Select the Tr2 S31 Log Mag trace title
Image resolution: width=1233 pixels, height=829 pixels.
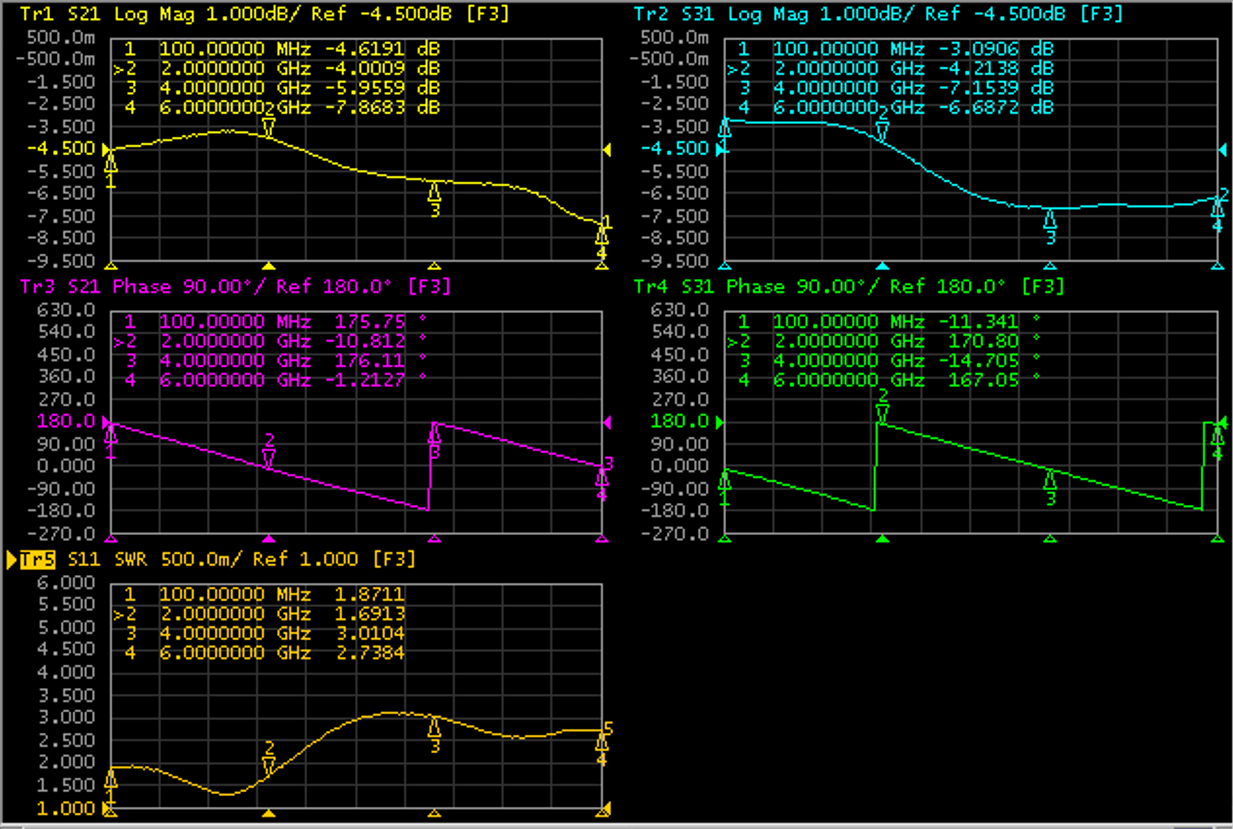[x=878, y=15]
